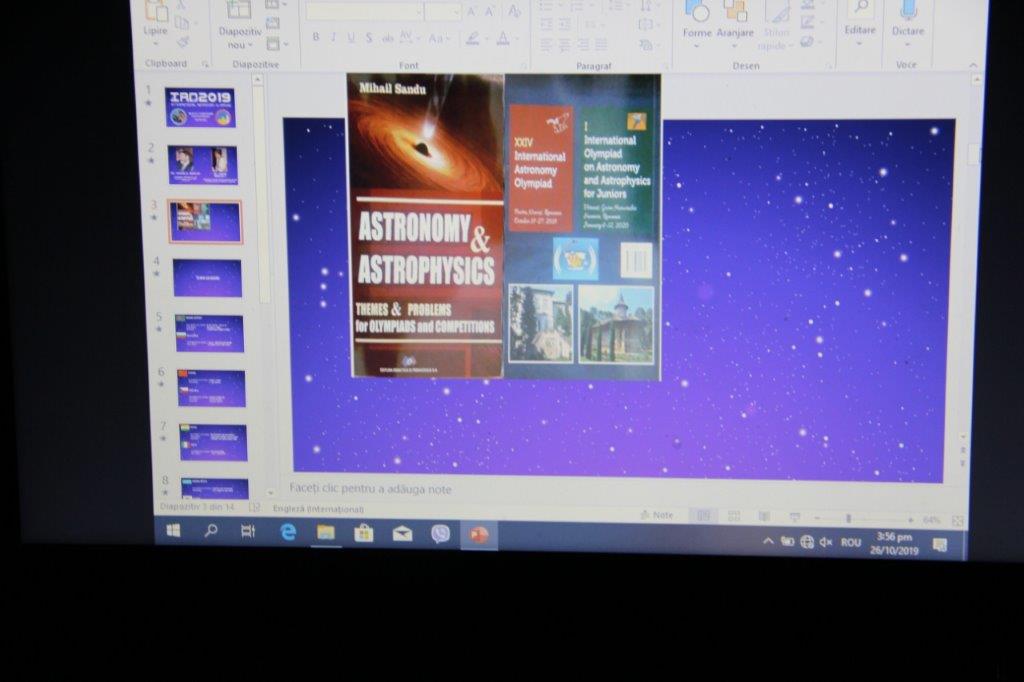
Task: Click the ROU input language indicator
Action: (x=850, y=543)
